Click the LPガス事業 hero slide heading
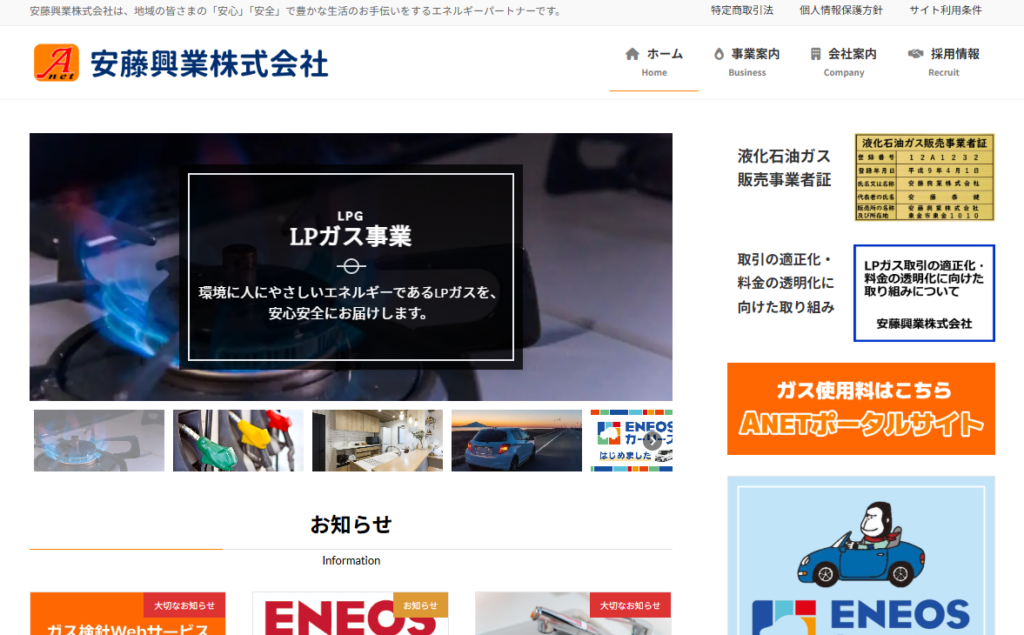 pos(351,236)
